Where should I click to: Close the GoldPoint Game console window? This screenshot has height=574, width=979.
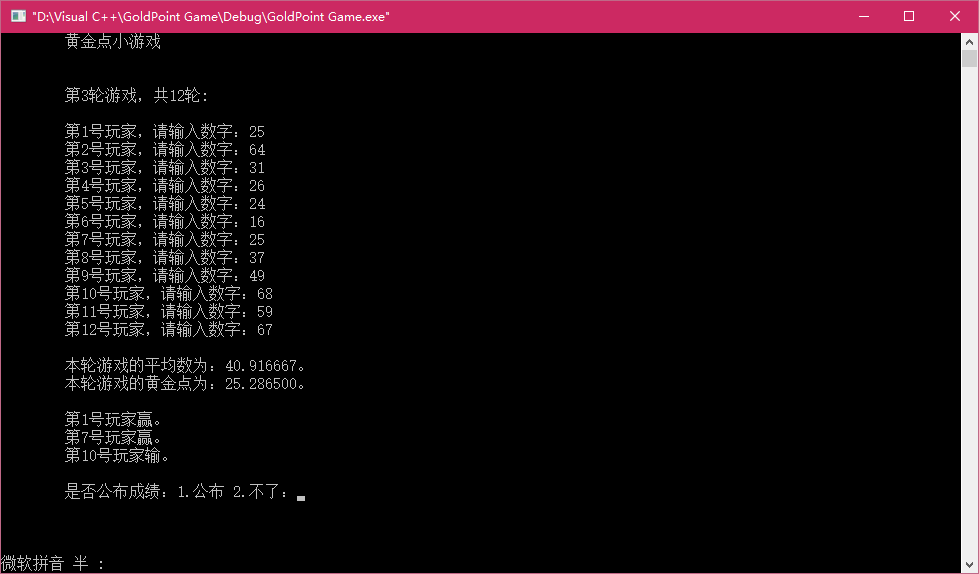coord(955,16)
